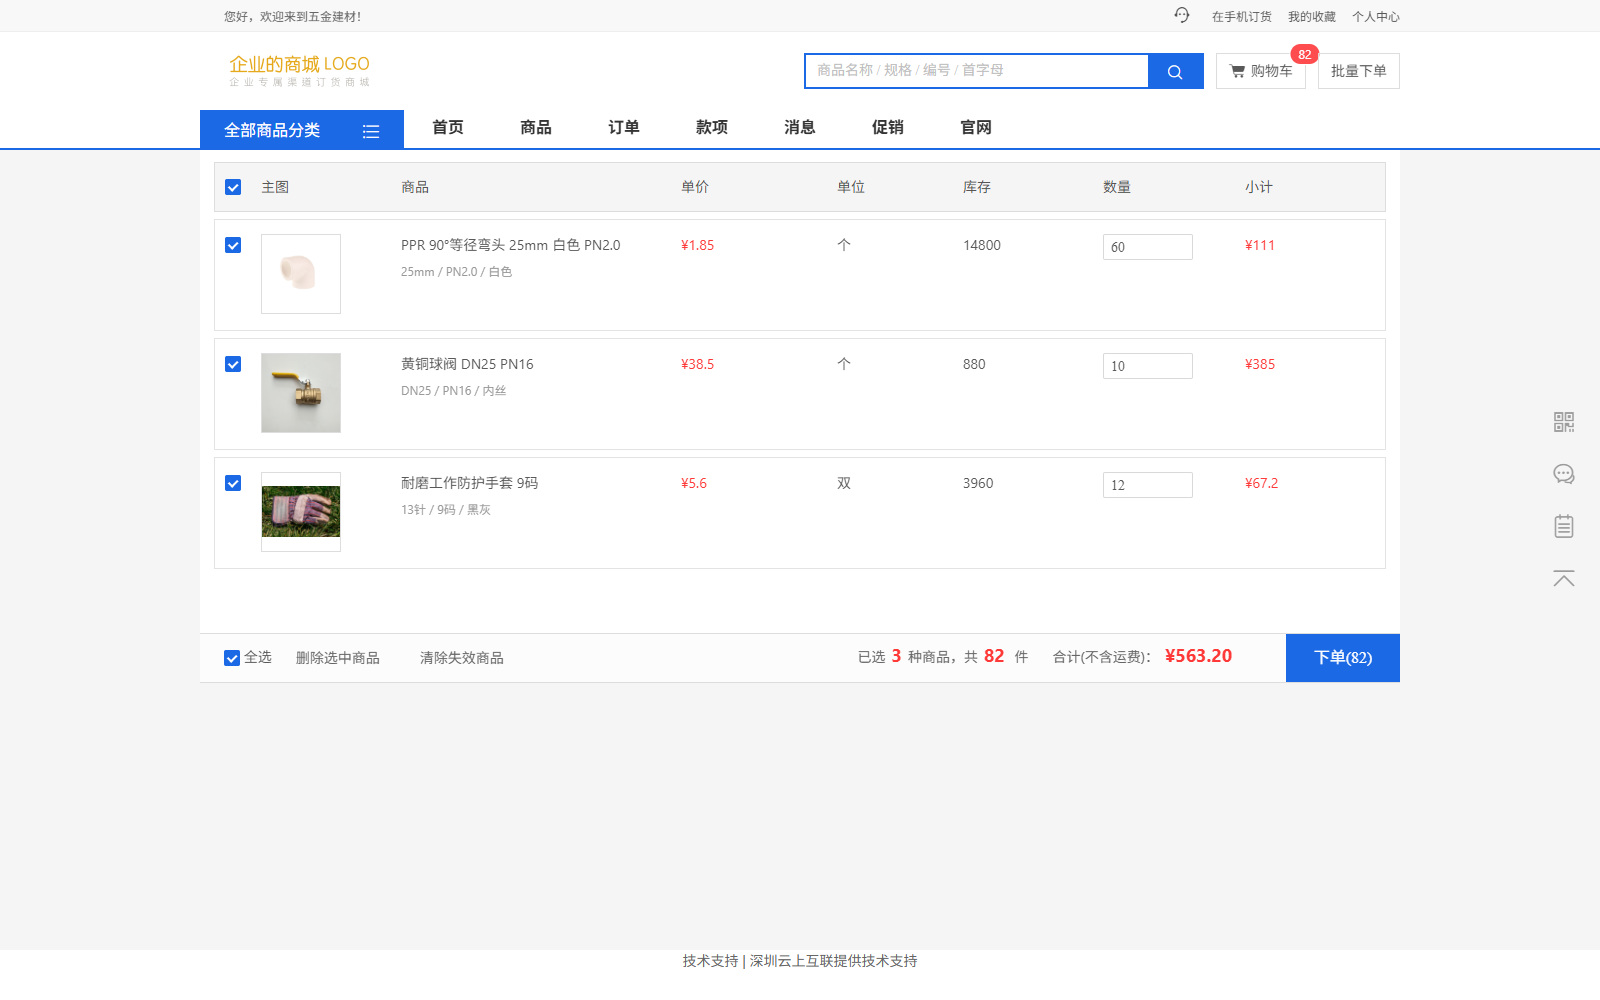1600x1000 pixels.
Task: Toggle the bottom 全选 checkbox
Action: (x=232, y=658)
